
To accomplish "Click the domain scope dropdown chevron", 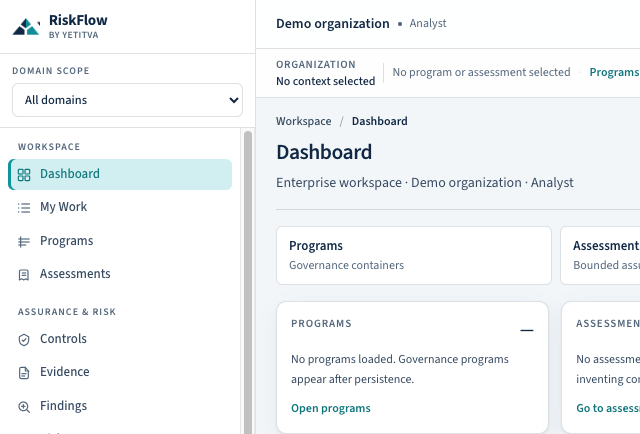I will (x=234, y=100).
